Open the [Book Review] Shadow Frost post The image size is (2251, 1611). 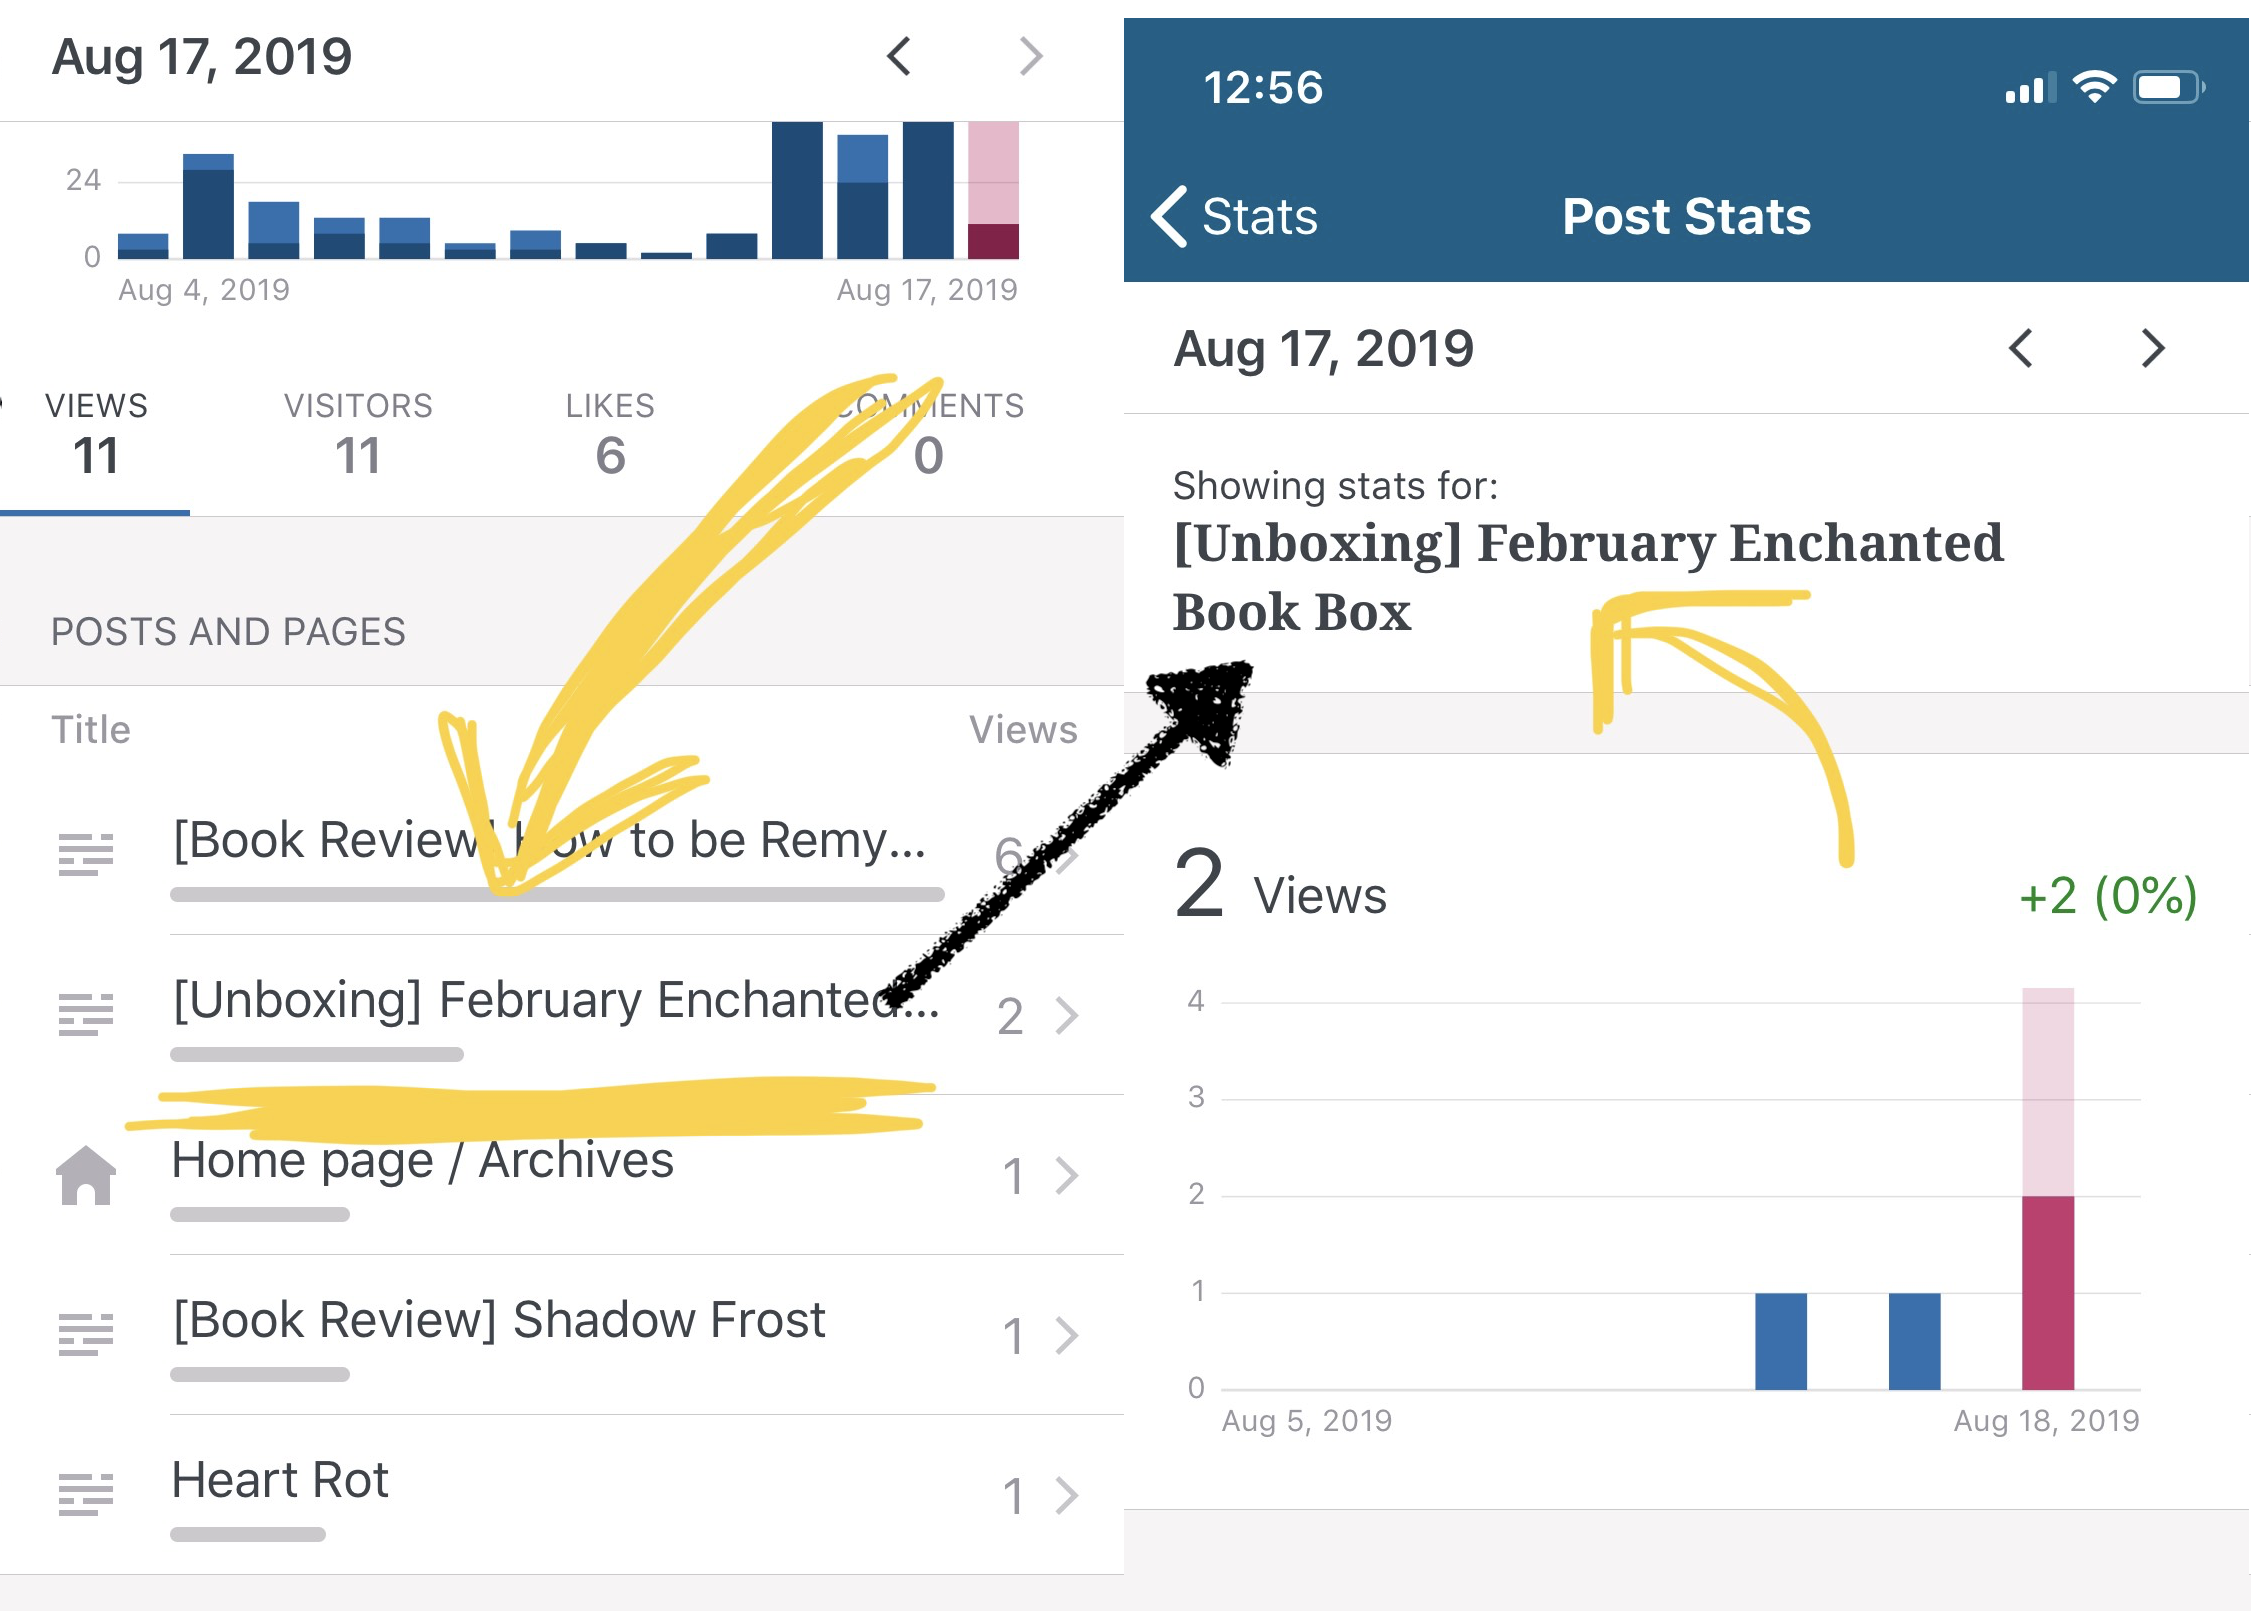[498, 1320]
